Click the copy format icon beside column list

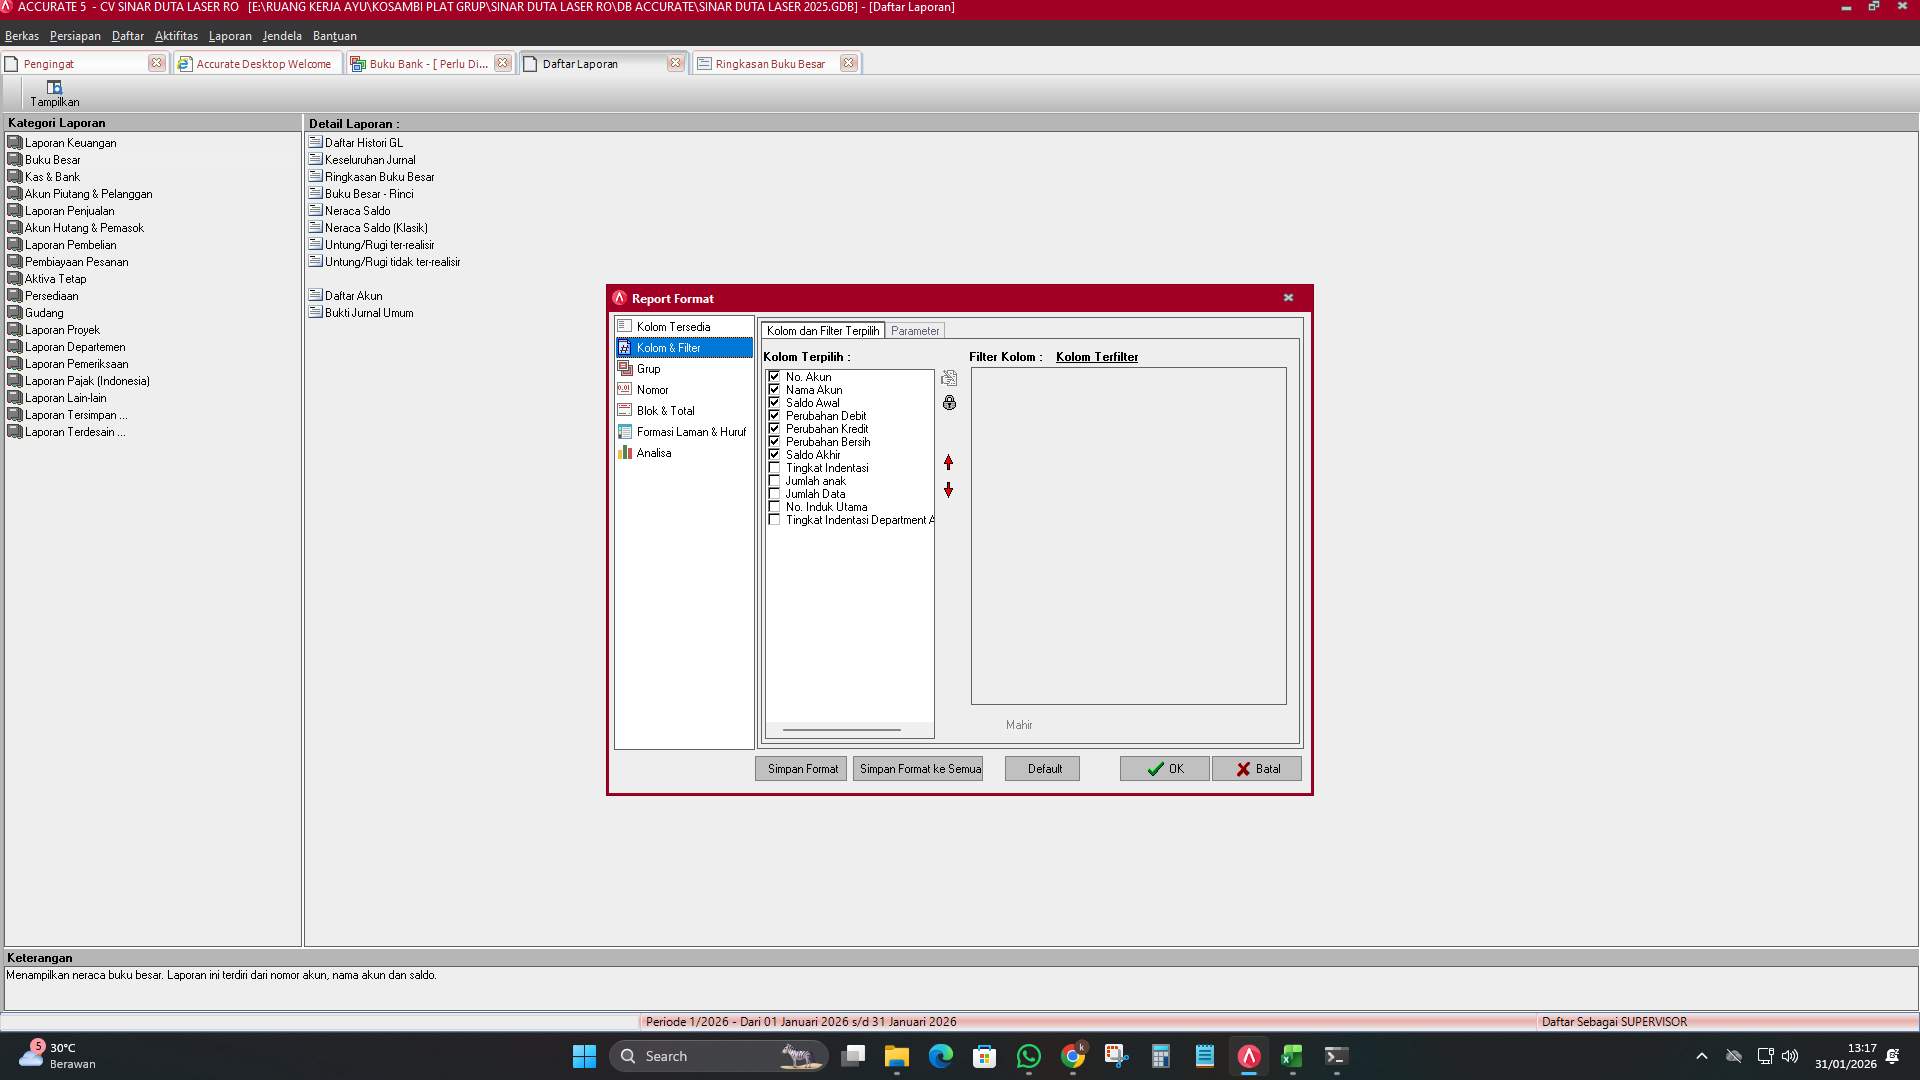948,378
